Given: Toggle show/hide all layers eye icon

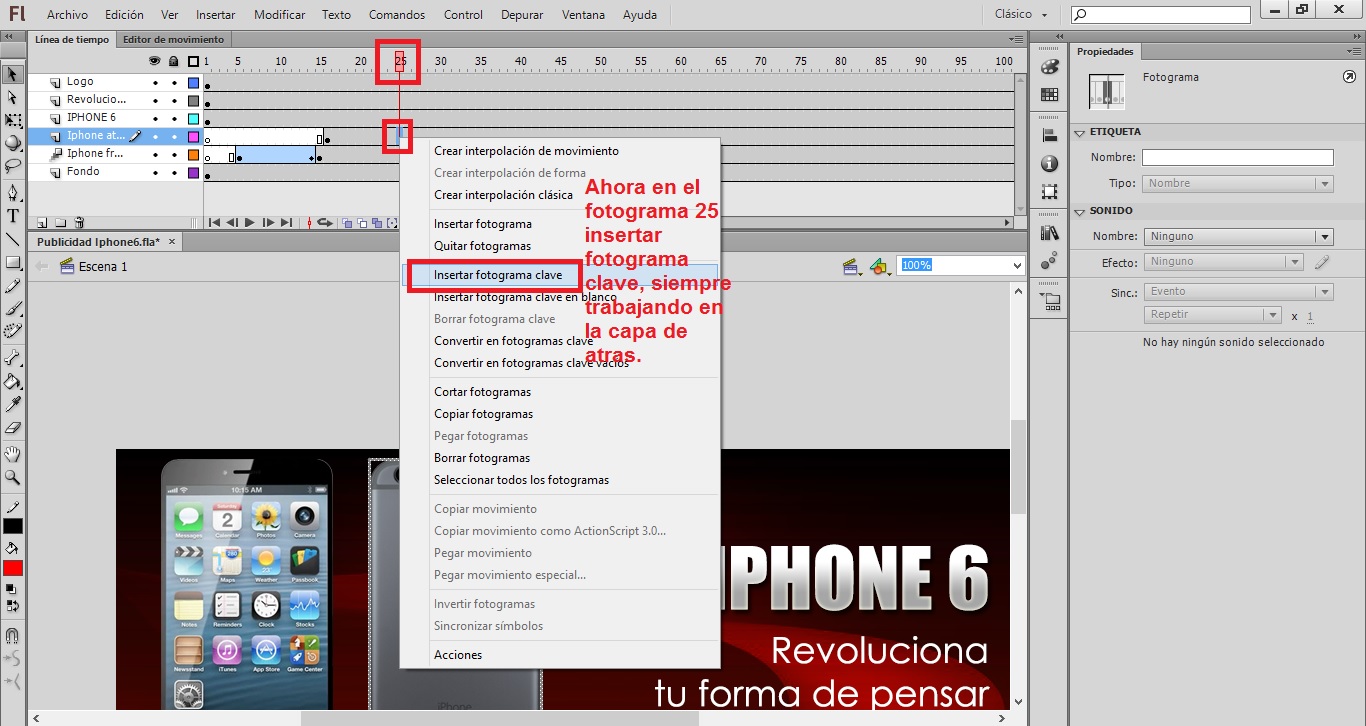Looking at the screenshot, I should point(155,61).
